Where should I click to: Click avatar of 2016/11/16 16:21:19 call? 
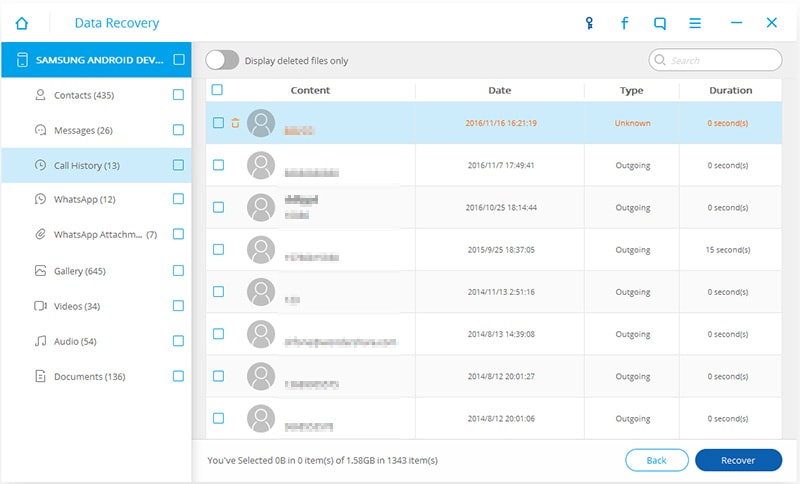click(261, 123)
